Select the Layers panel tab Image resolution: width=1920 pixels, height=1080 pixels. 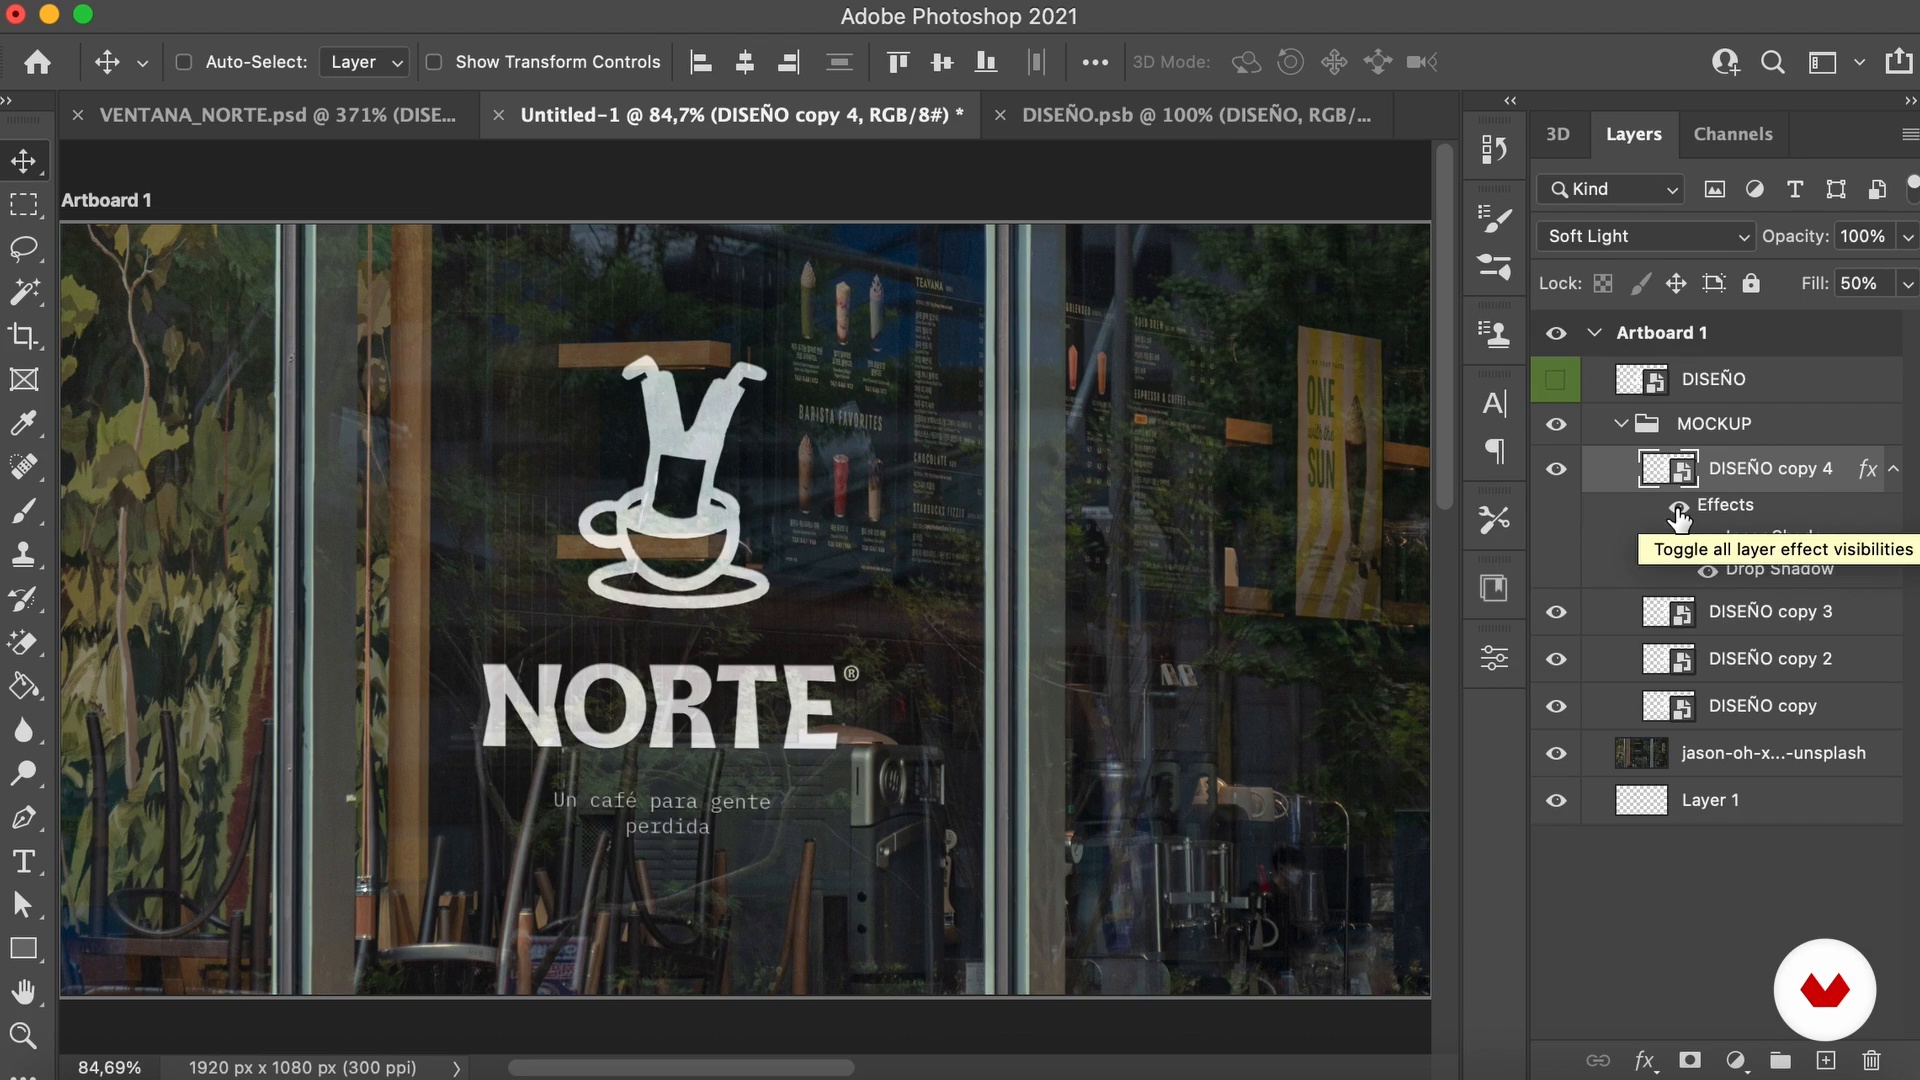pos(1633,134)
